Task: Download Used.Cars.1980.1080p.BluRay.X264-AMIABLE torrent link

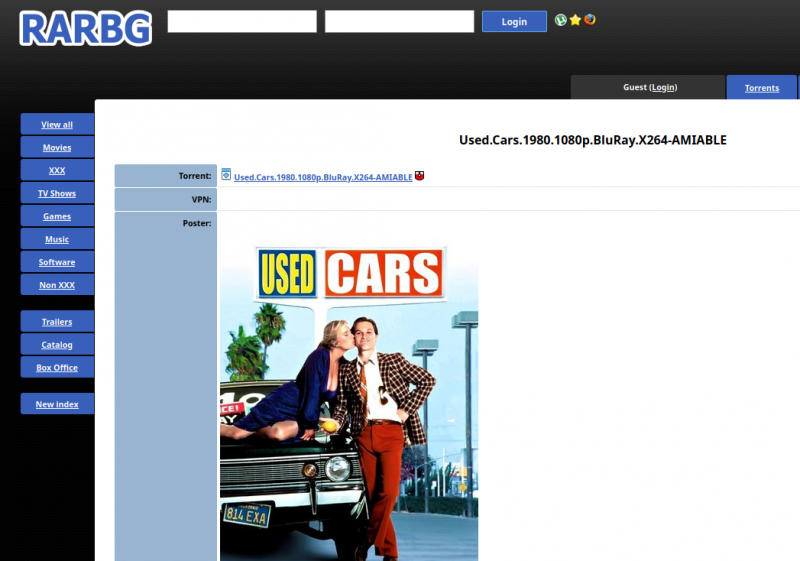Action: click(x=323, y=177)
